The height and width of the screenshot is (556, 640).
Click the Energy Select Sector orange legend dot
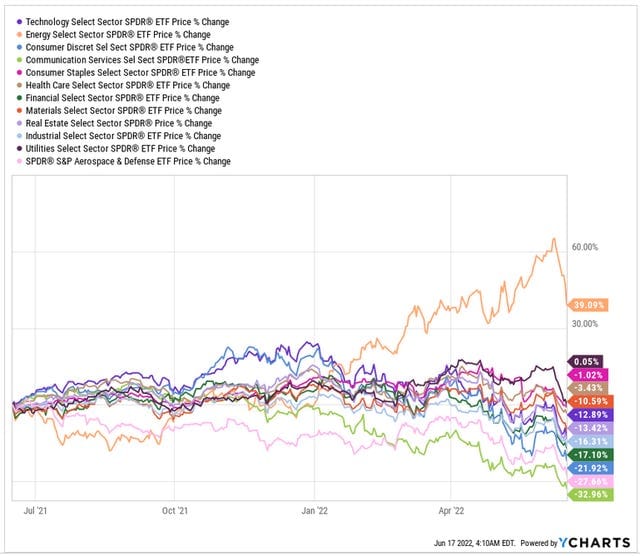pos(19,35)
